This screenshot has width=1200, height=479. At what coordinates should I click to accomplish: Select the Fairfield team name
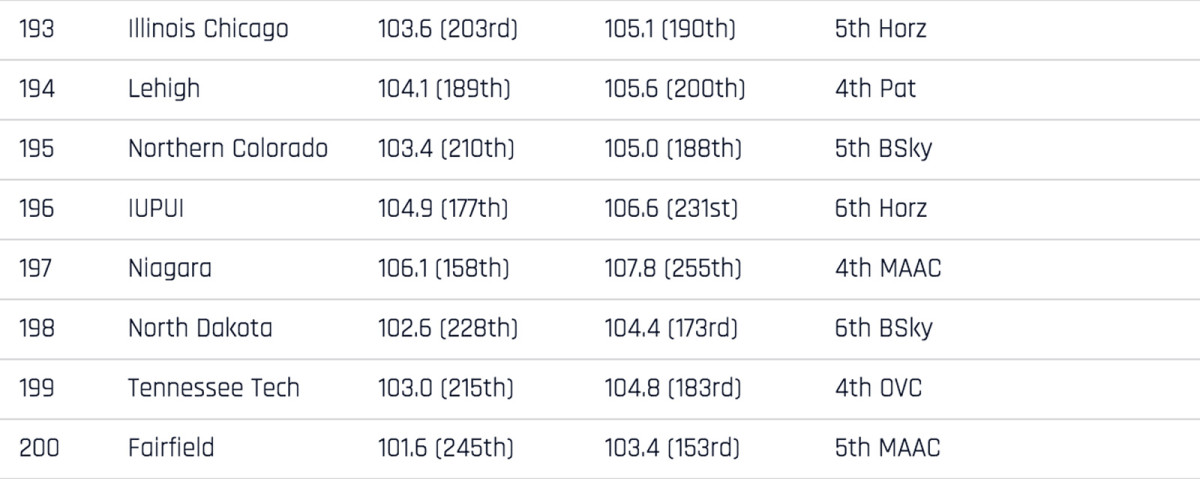[171, 447]
